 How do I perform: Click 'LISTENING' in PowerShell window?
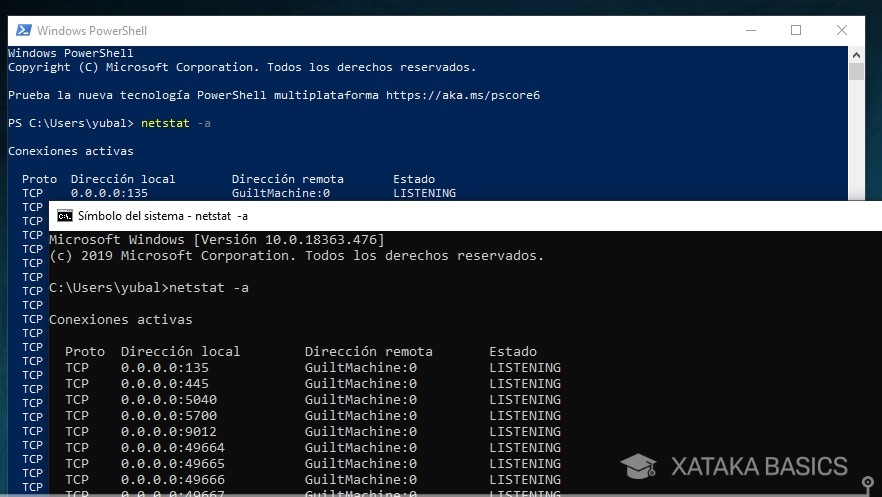(425, 193)
